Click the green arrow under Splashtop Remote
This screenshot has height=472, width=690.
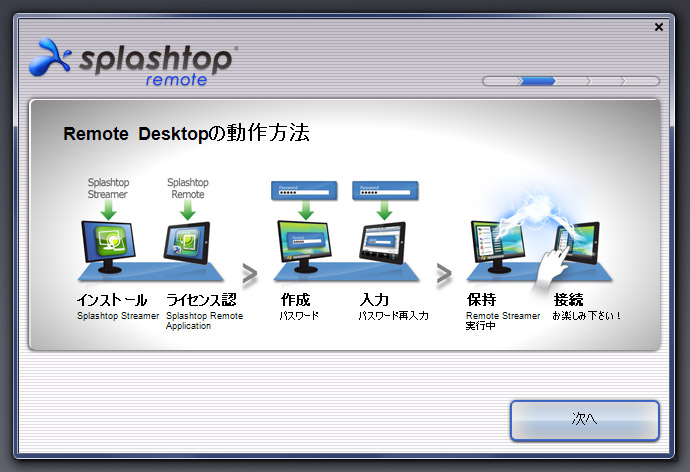pos(188,210)
